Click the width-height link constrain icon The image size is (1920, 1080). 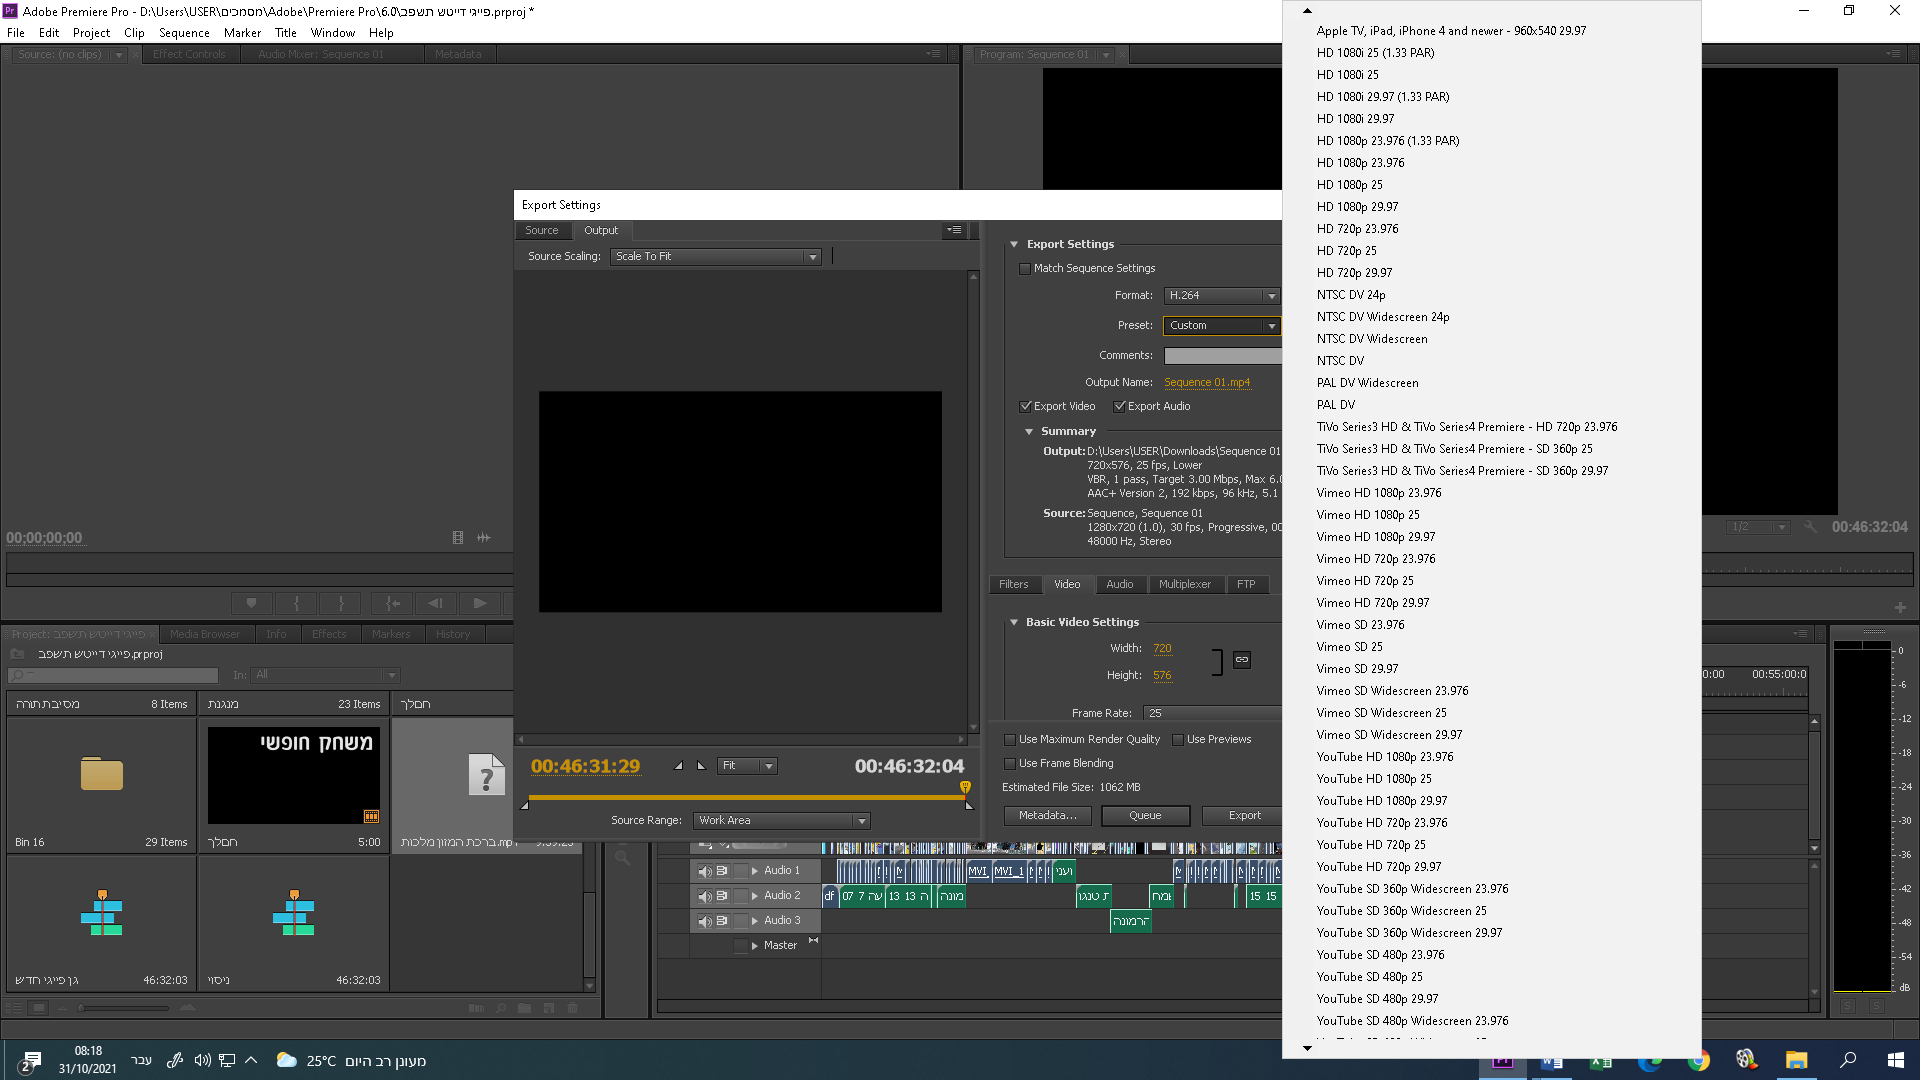point(1241,660)
